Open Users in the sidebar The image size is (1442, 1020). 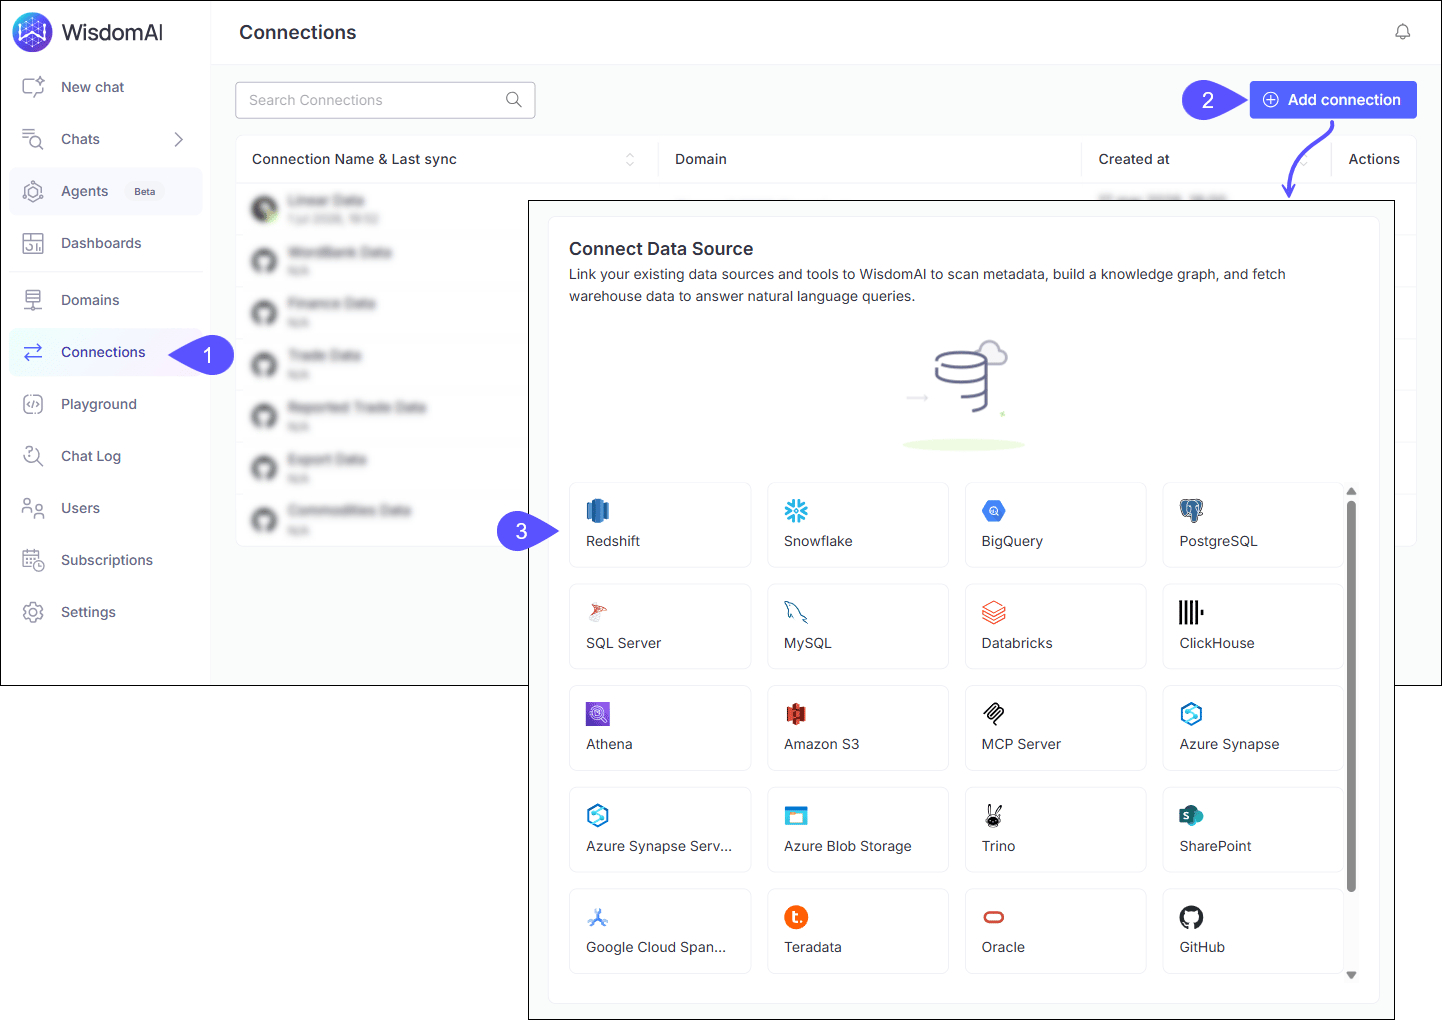click(x=106, y=508)
